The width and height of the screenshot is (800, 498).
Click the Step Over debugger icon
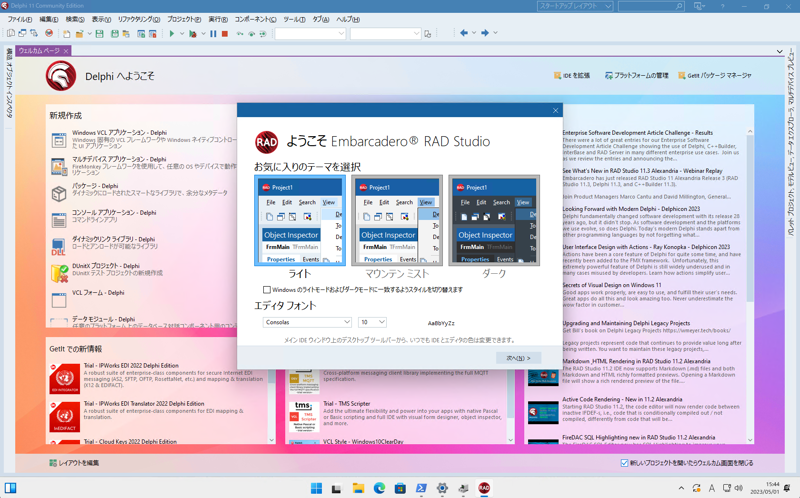[251, 34]
